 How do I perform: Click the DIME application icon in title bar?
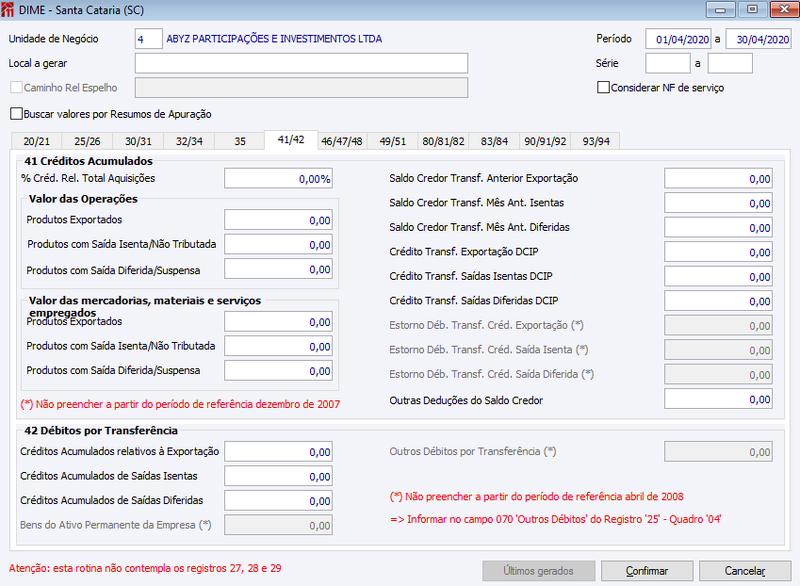pos(8,10)
